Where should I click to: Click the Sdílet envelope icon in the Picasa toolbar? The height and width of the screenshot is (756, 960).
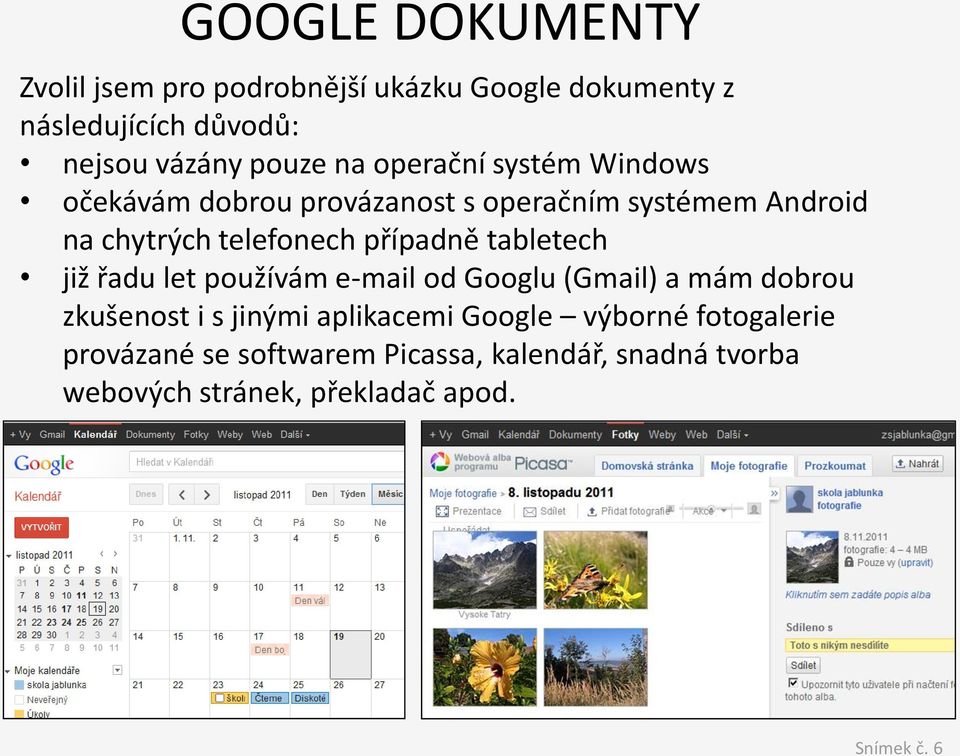click(530, 512)
